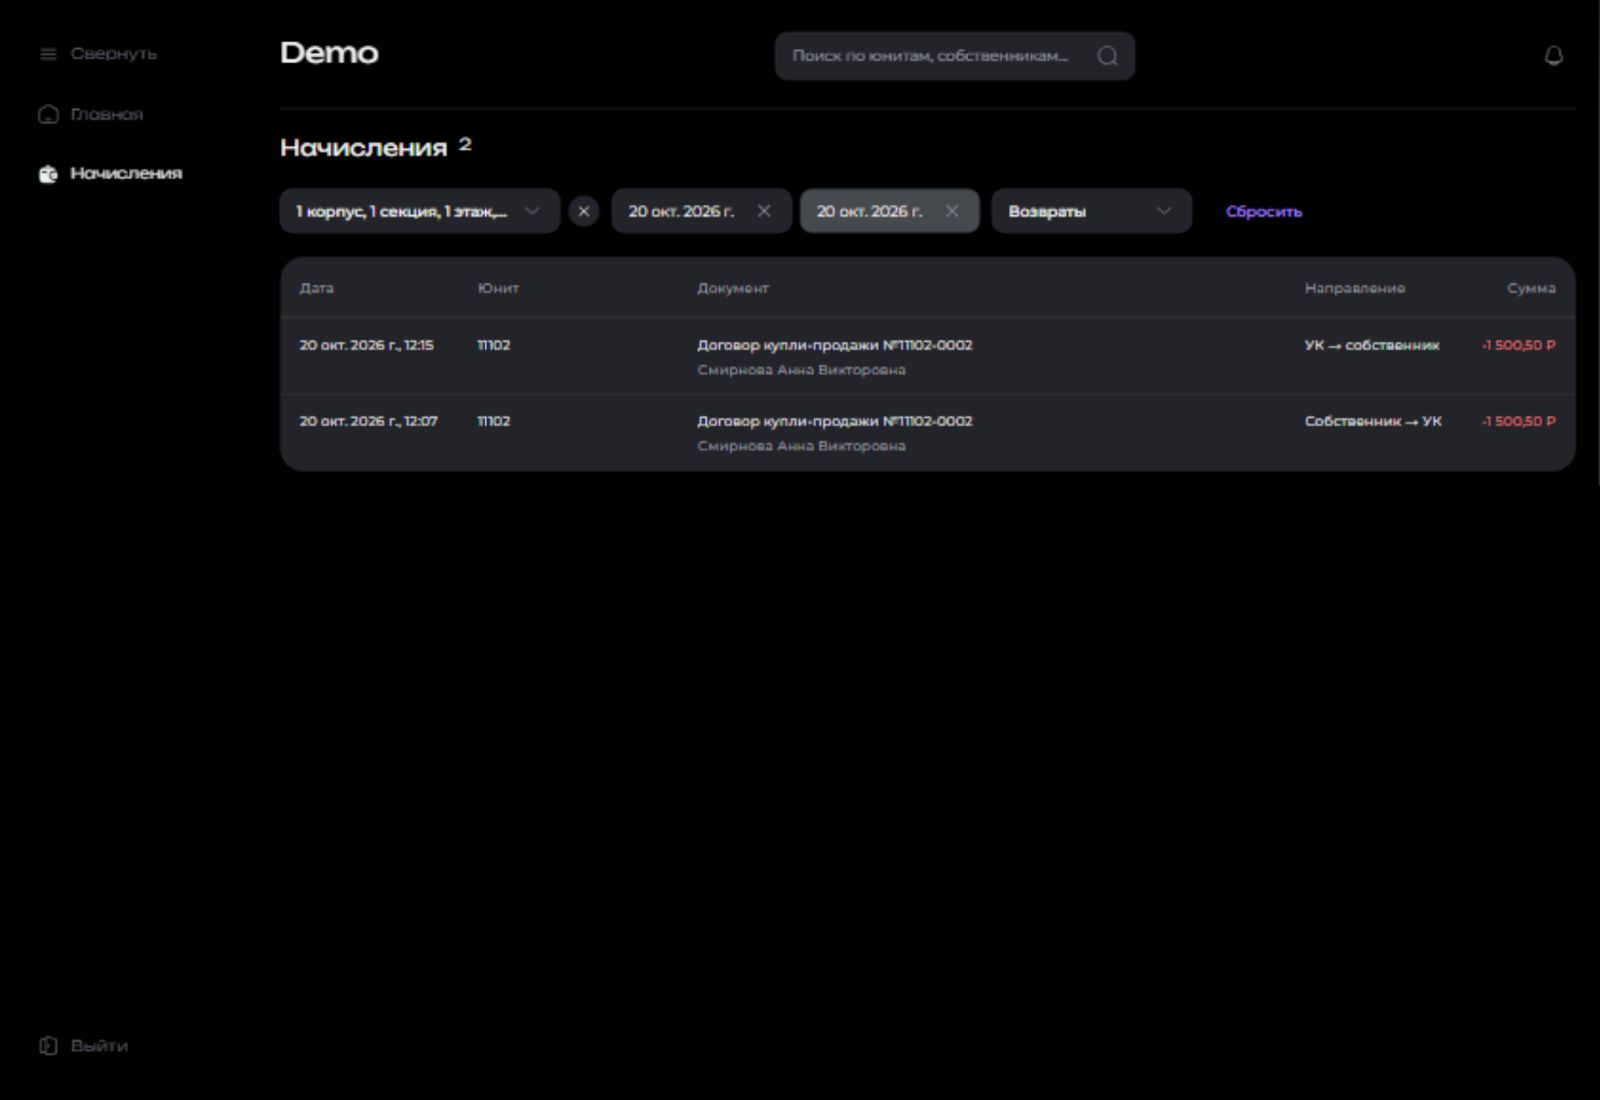Click the wallet icon beside Начисления

(48, 174)
